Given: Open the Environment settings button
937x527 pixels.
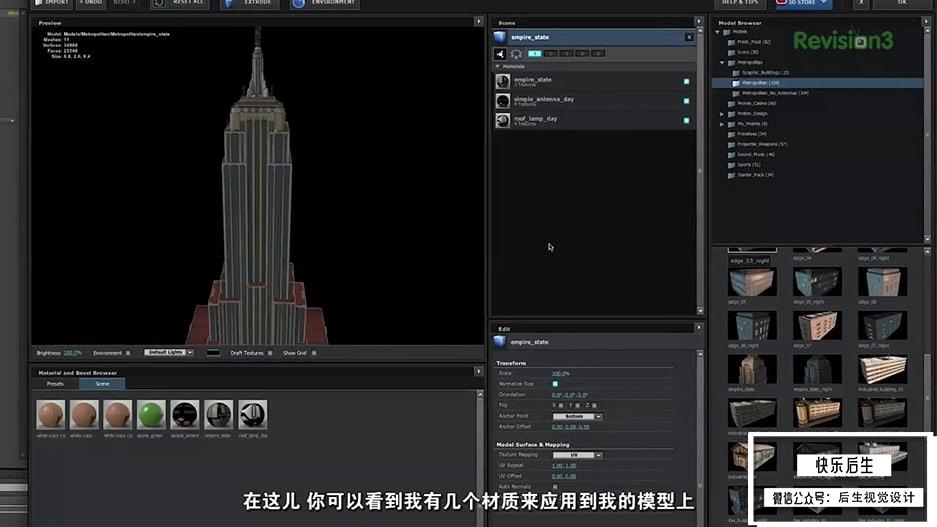Looking at the screenshot, I should click(x=325, y=3).
